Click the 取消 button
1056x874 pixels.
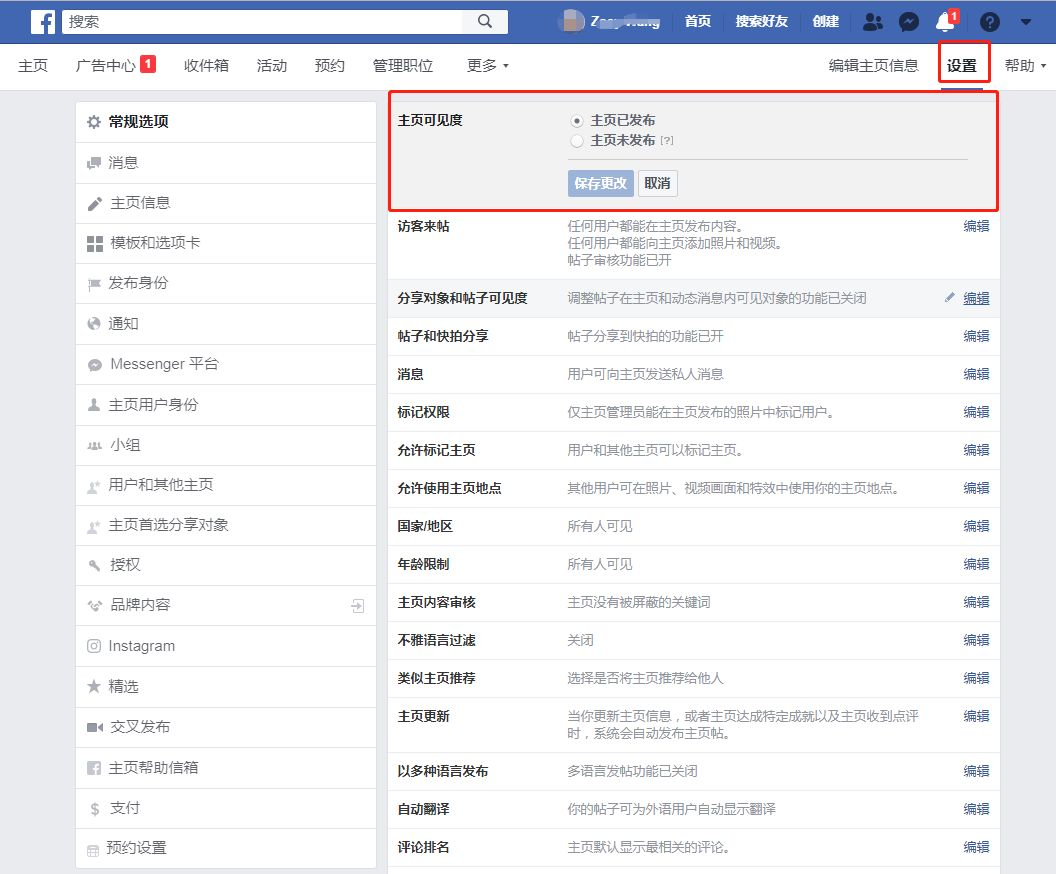[x=657, y=183]
